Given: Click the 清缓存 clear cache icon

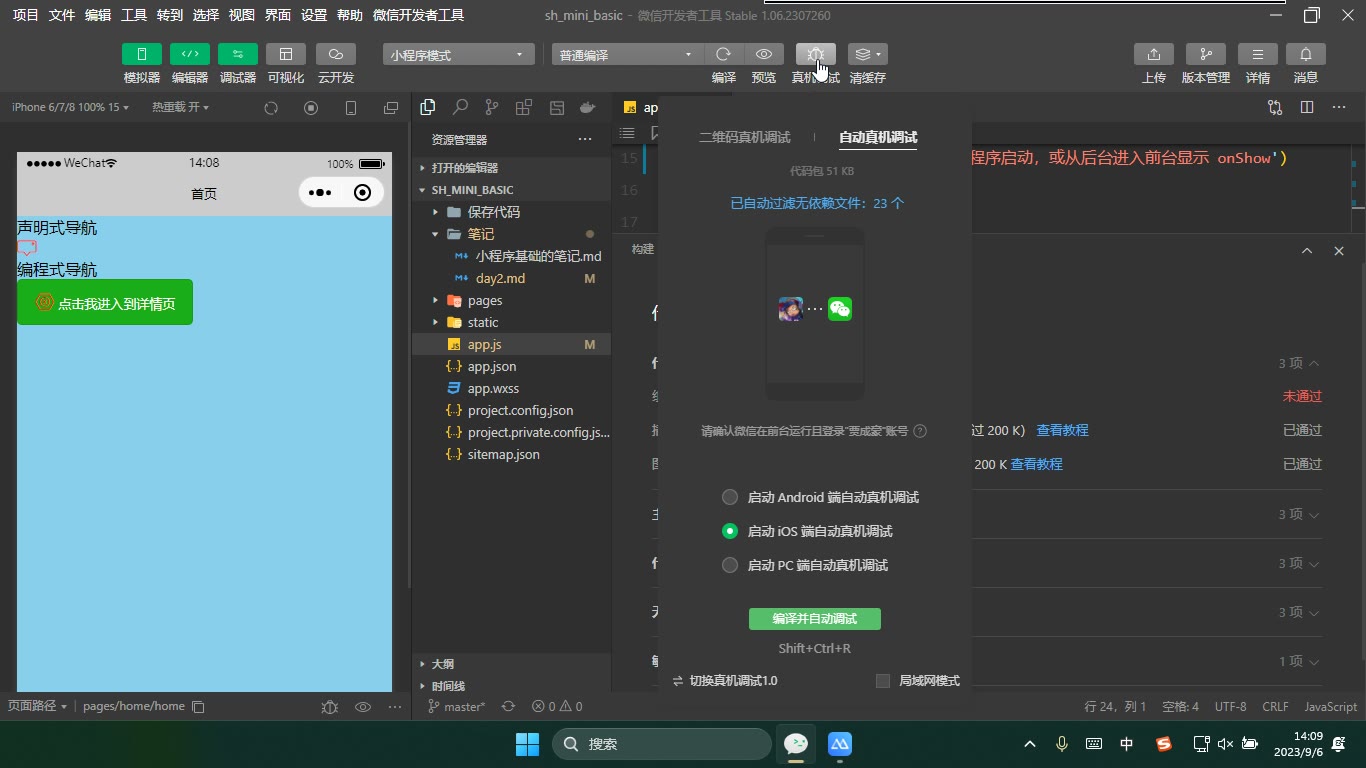Looking at the screenshot, I should [x=867, y=54].
